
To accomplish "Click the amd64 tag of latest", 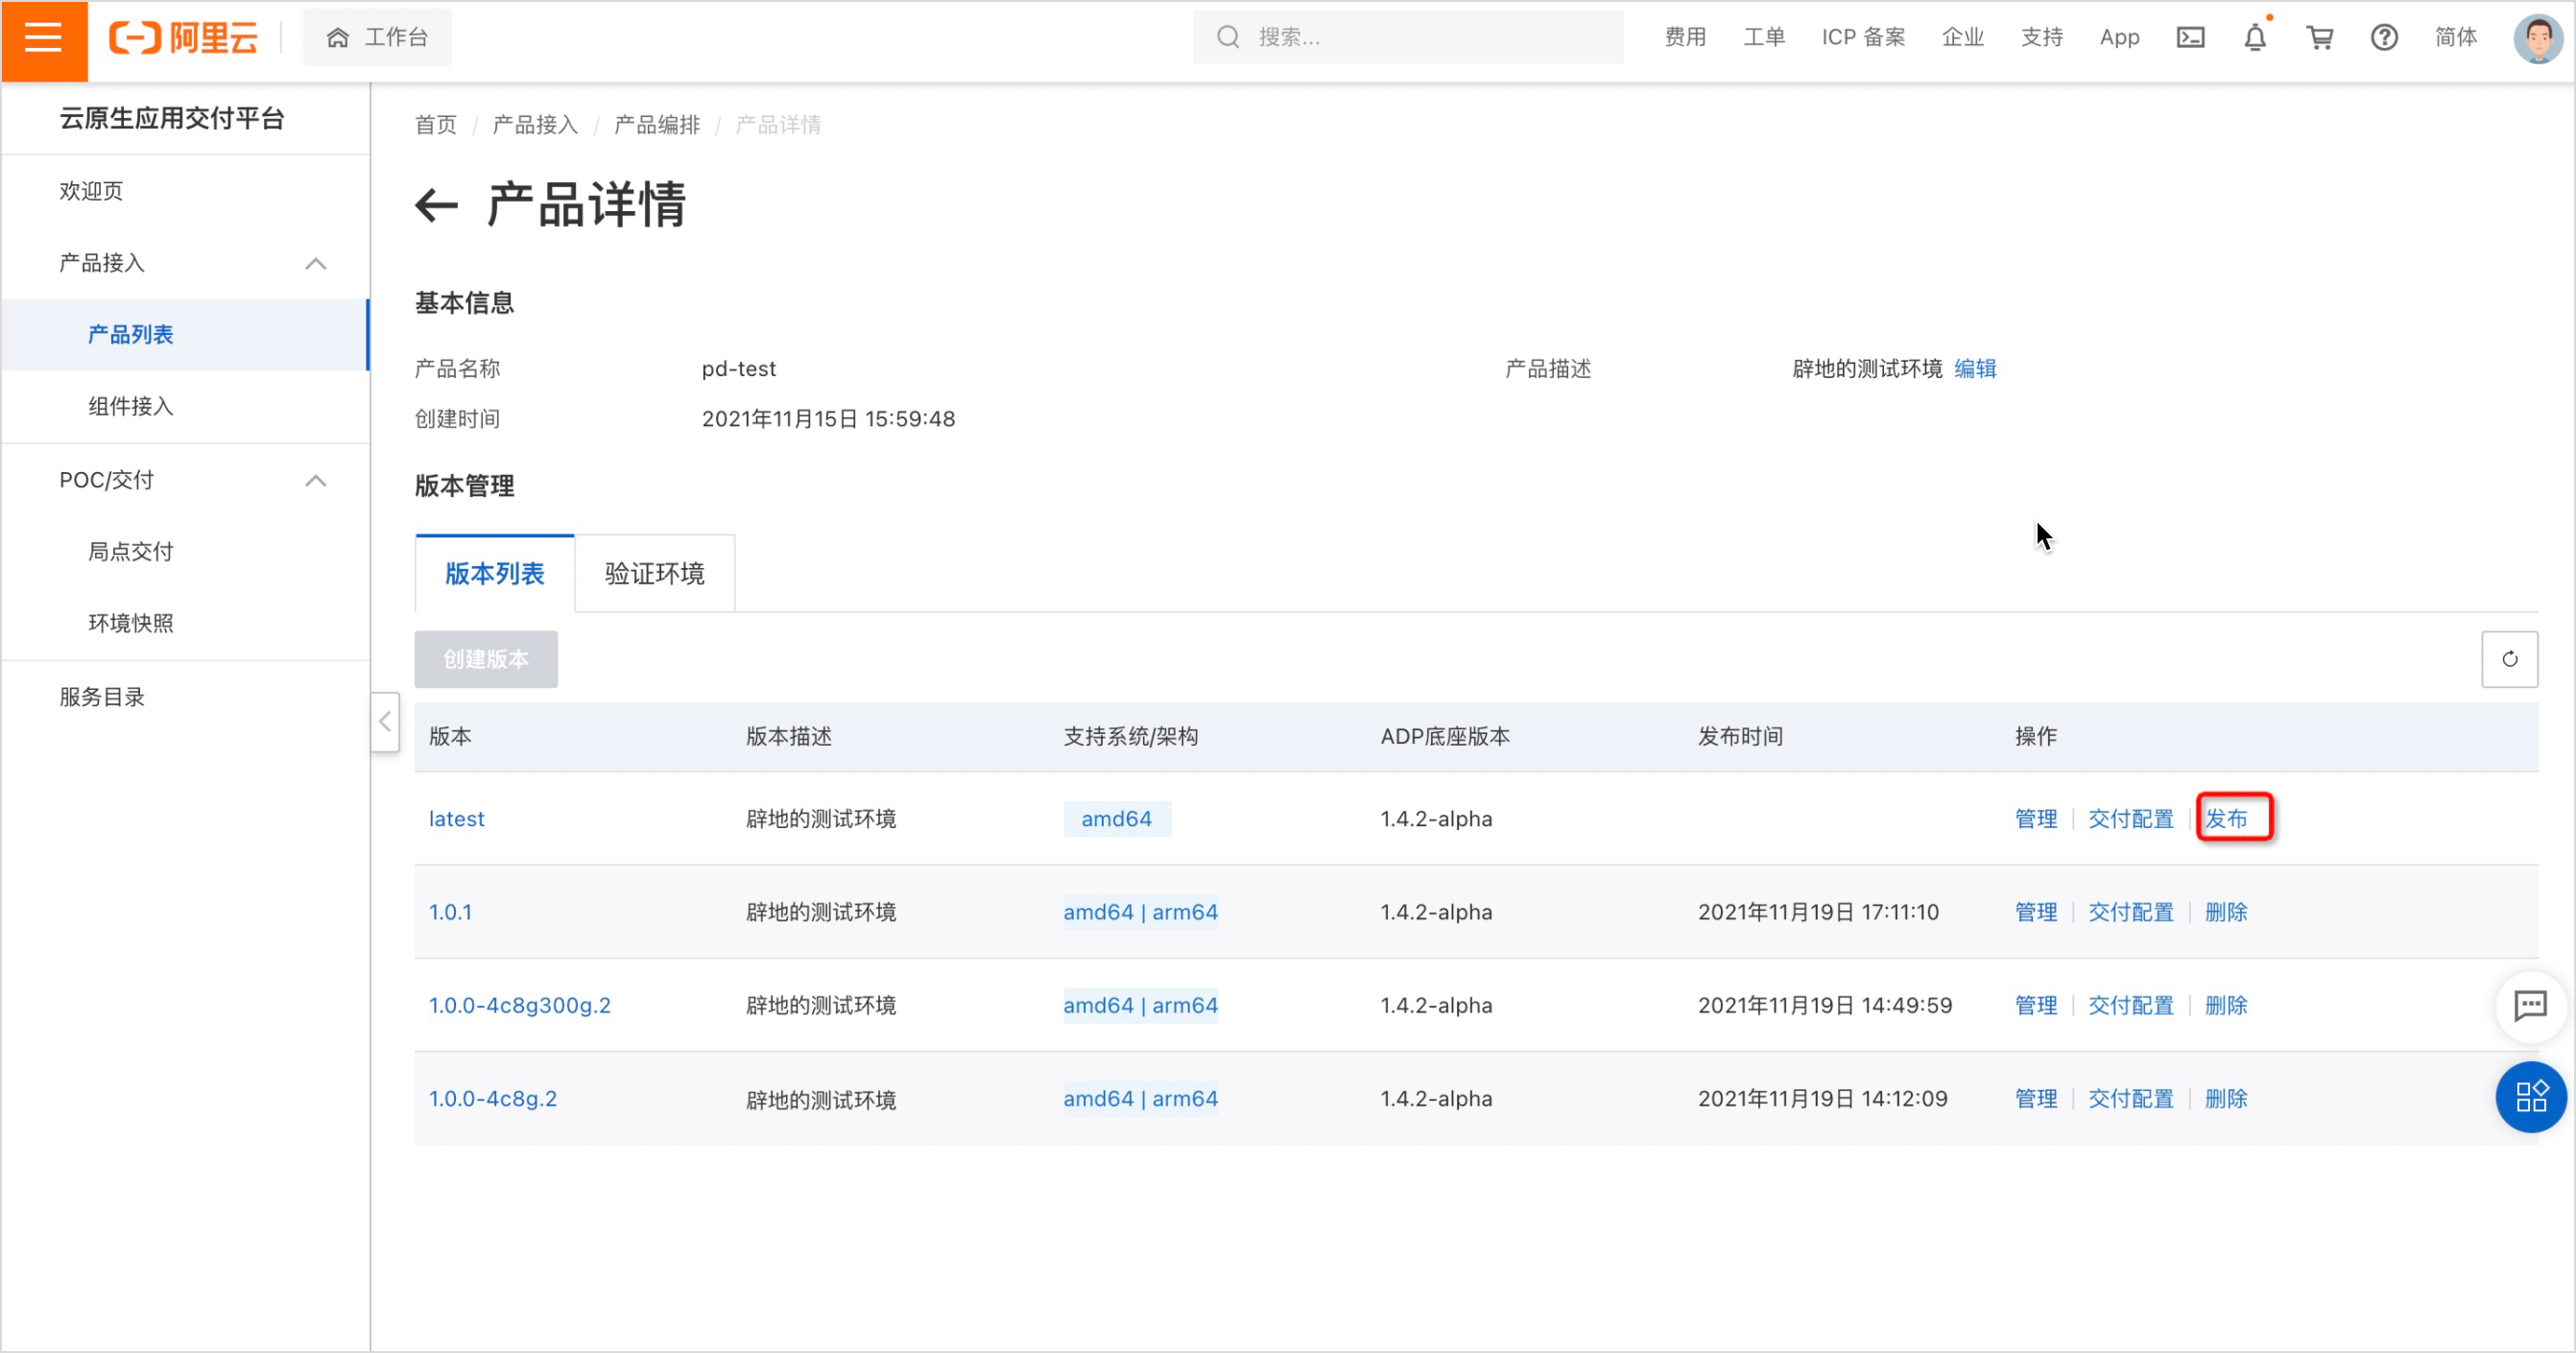I will 1117,819.
